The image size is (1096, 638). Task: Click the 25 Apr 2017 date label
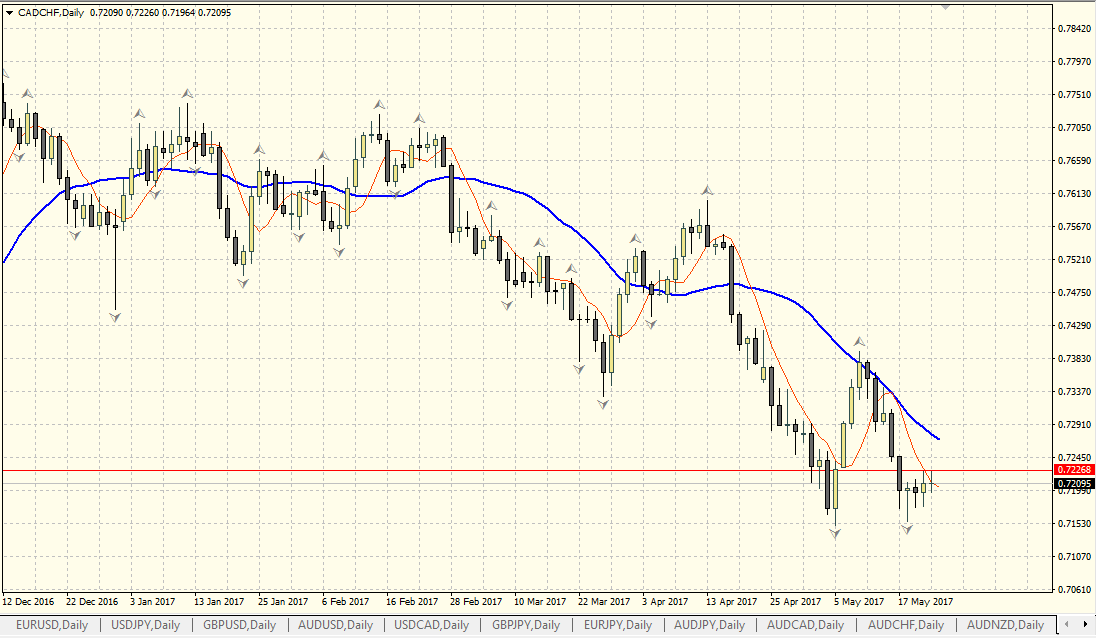tap(795, 602)
